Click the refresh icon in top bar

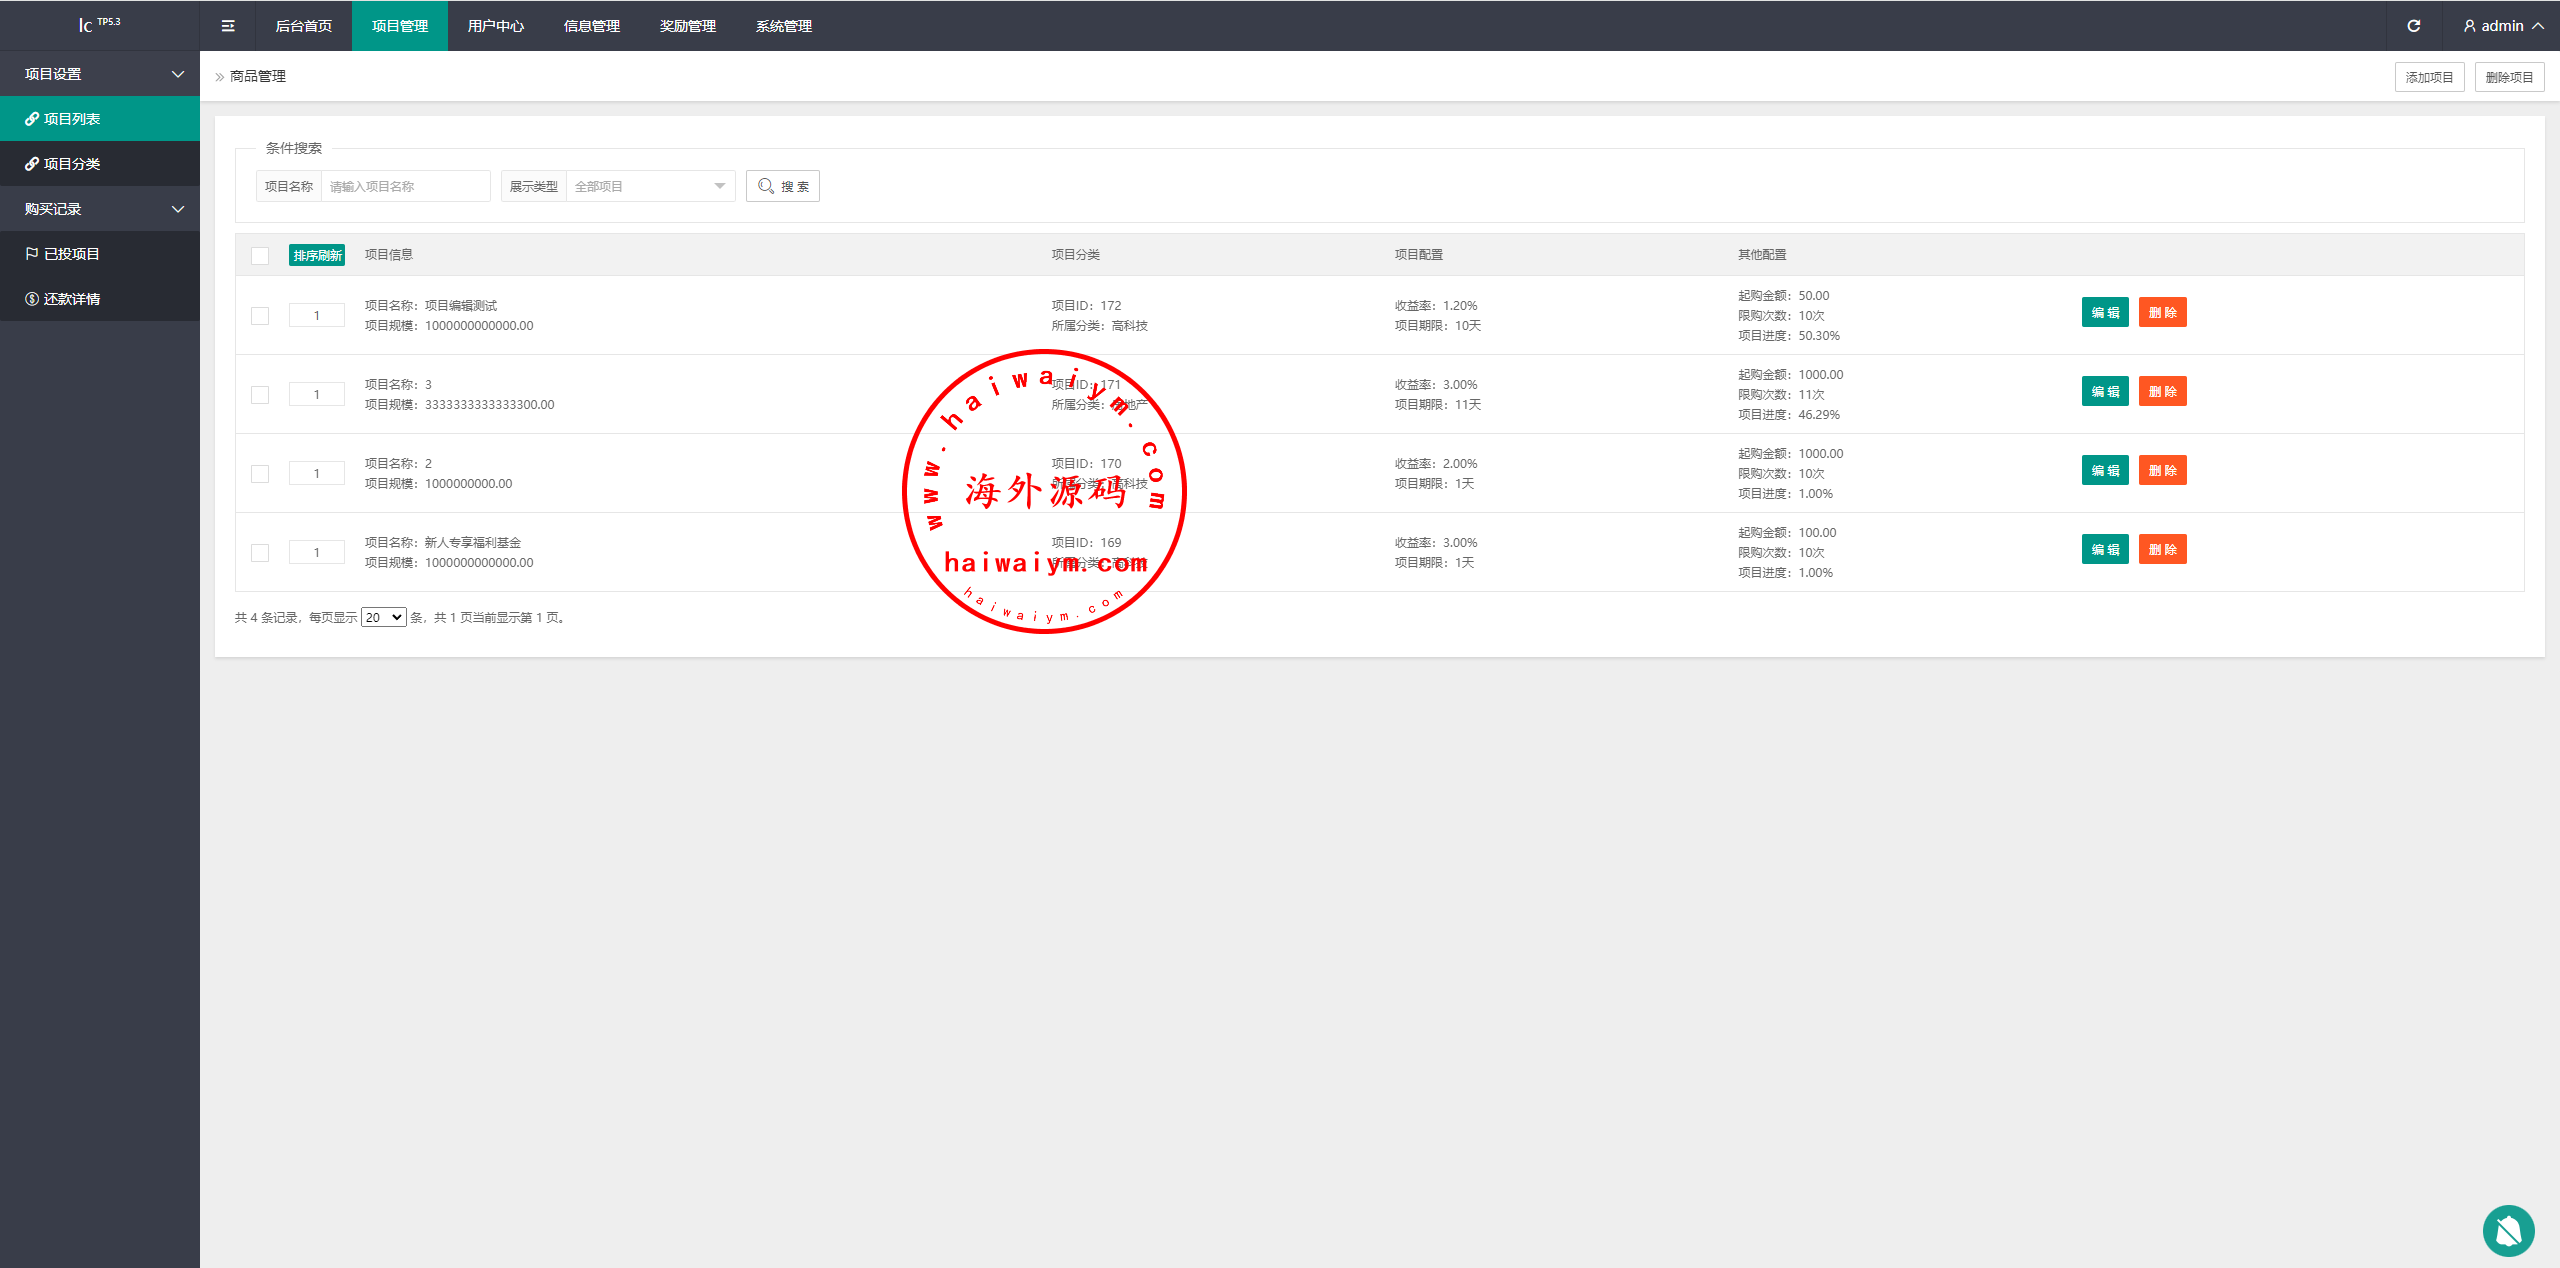click(x=2413, y=26)
